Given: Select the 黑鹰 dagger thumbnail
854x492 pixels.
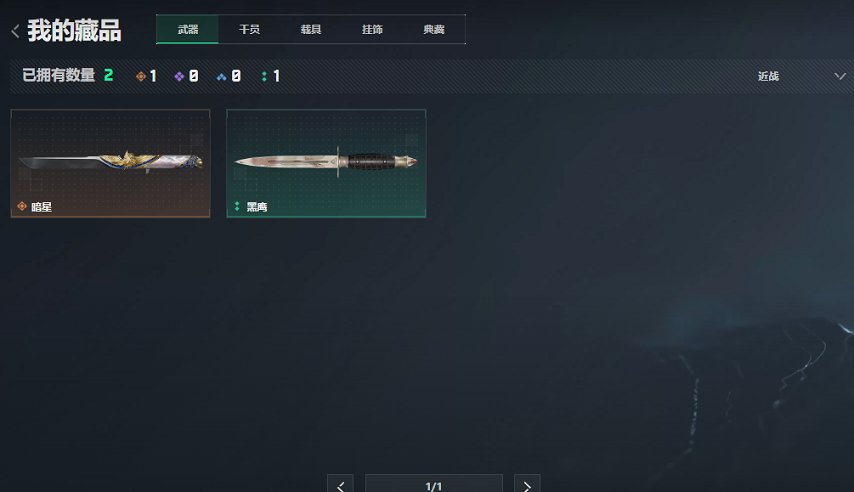Looking at the screenshot, I should tap(326, 163).
